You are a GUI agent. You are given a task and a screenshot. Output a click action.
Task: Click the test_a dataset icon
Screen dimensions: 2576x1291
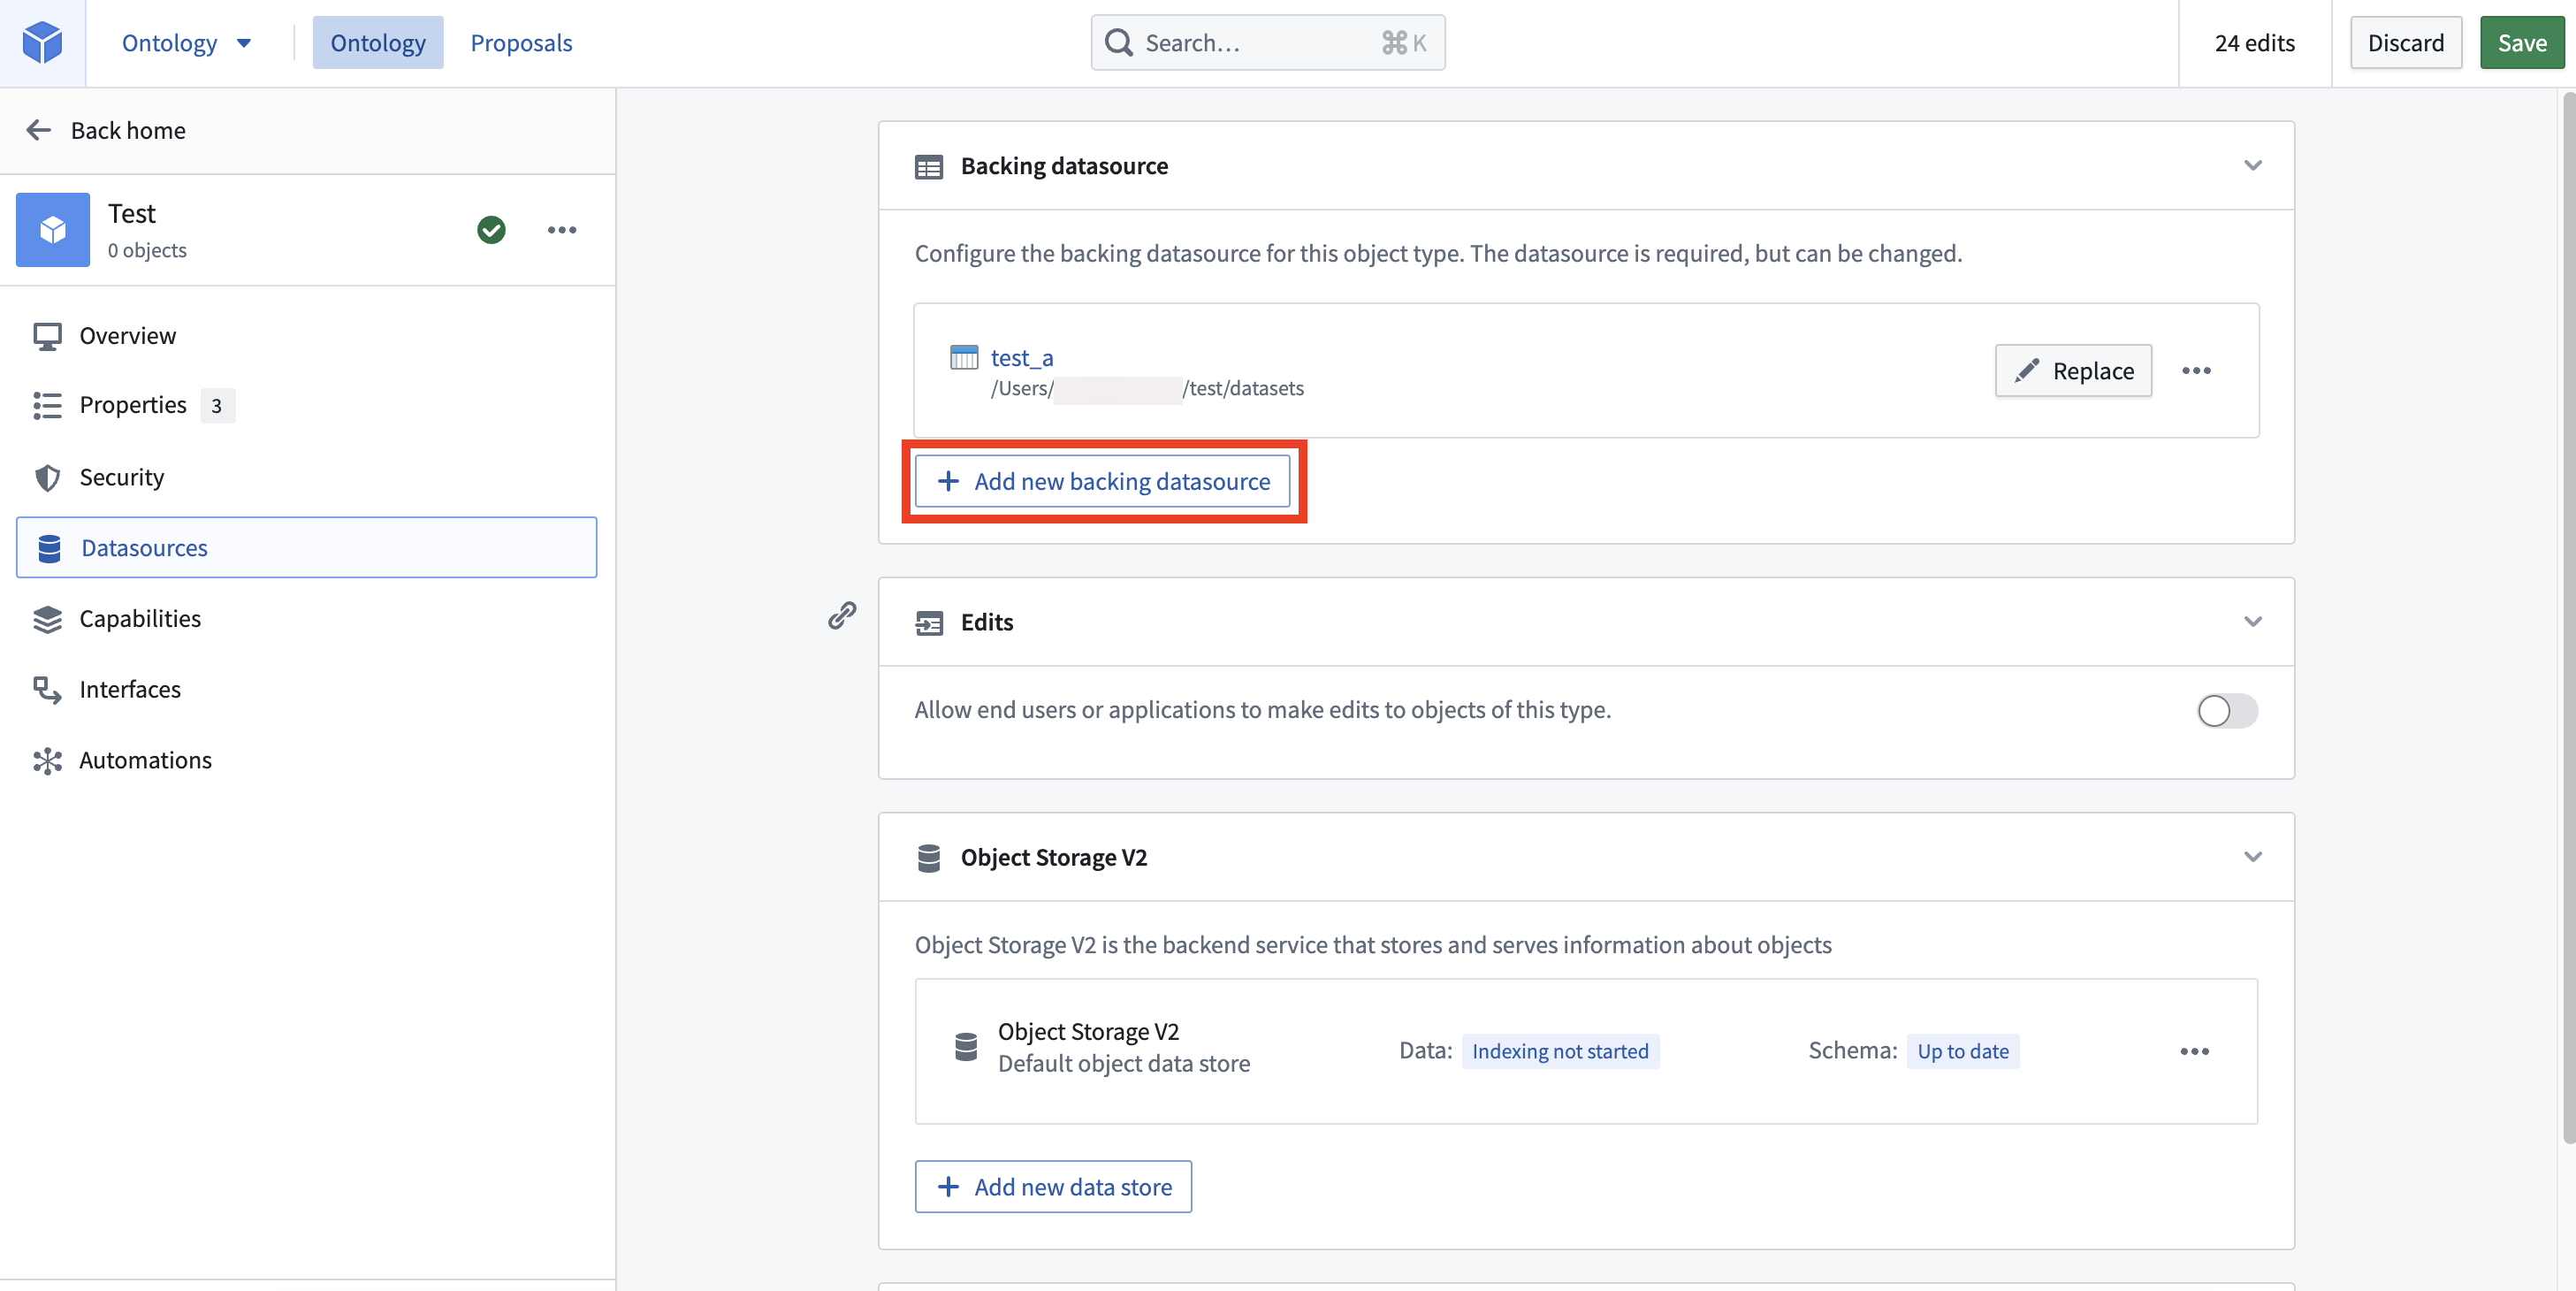pos(963,357)
